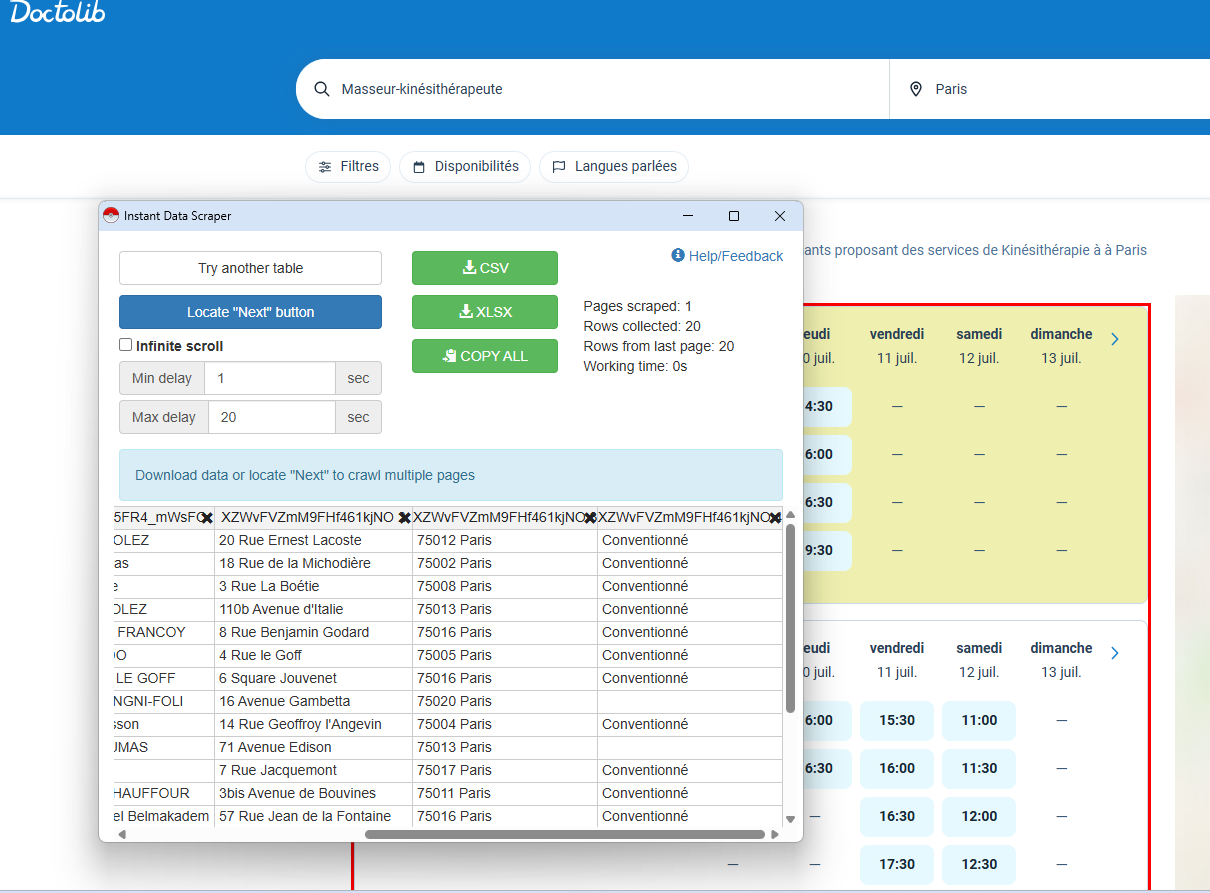Click the Instant Data Scraper title bar icon
Viewport: 1210px width, 893px height.
click(110, 214)
